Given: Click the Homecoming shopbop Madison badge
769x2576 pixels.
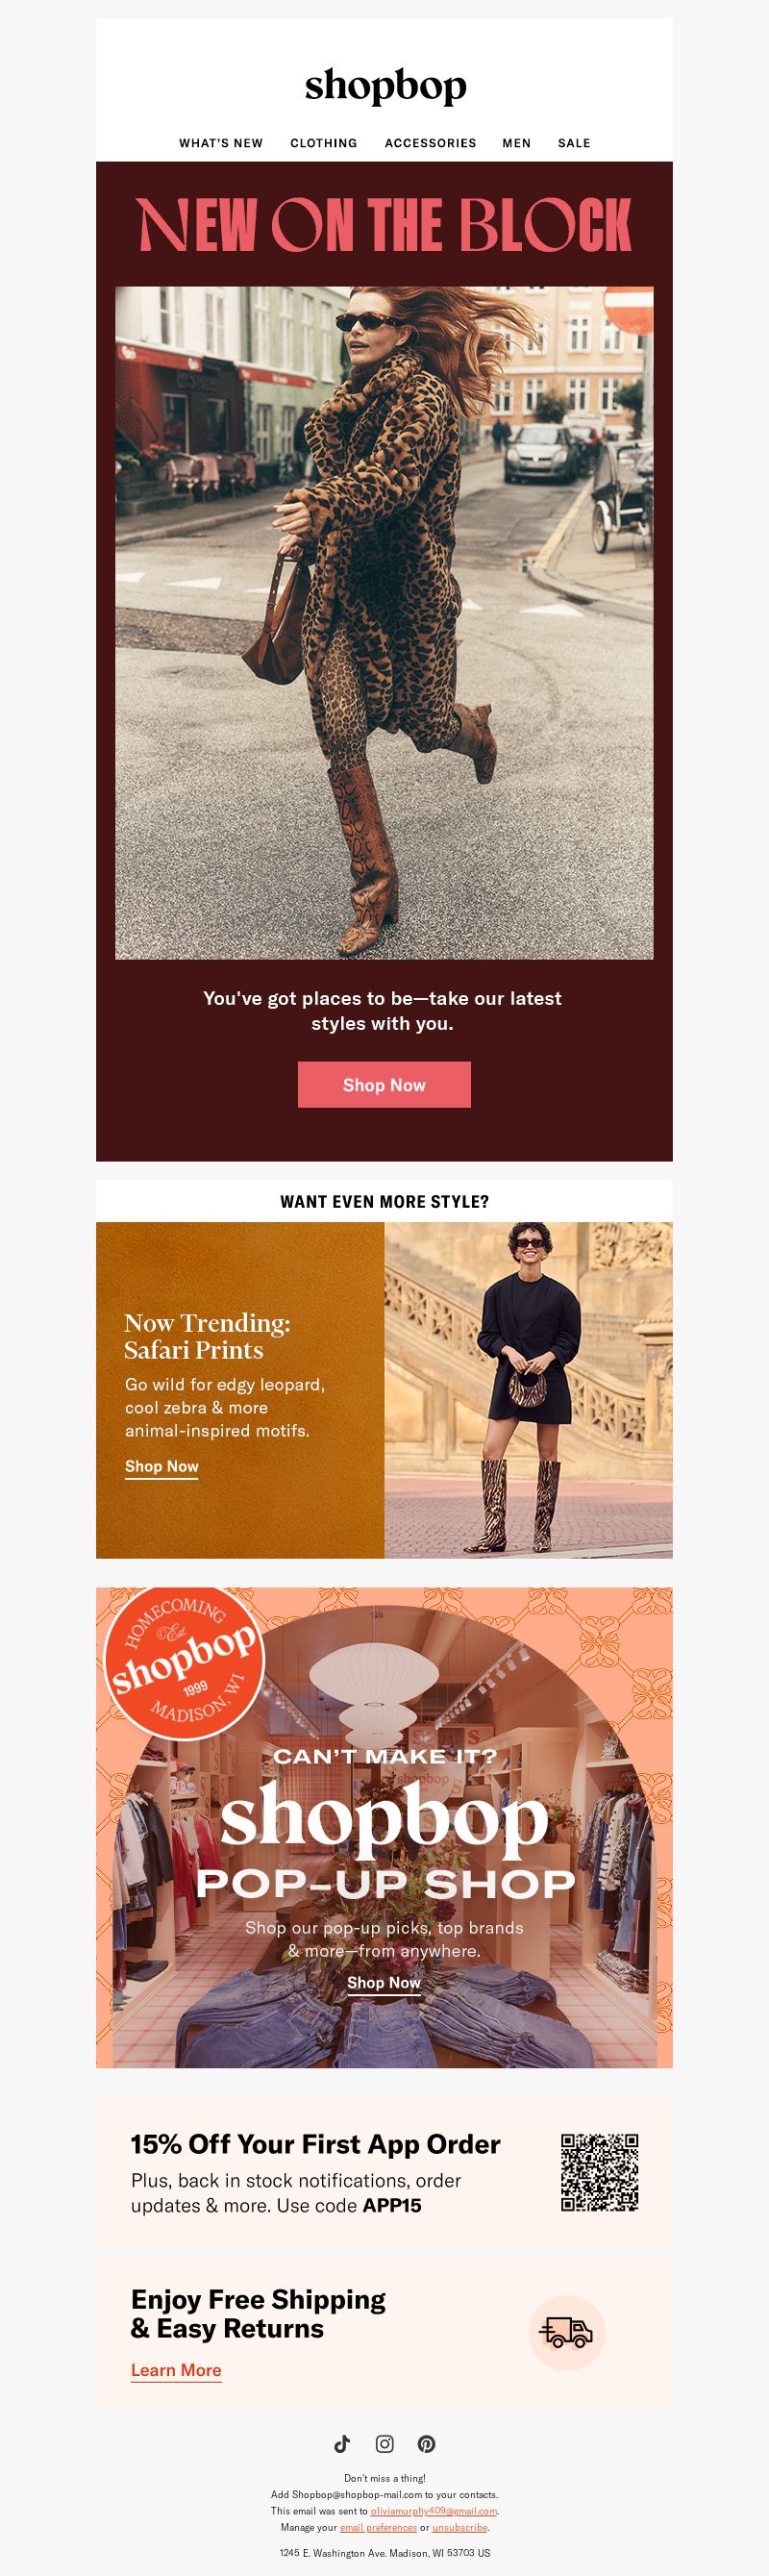Looking at the screenshot, I should pos(184,1662).
